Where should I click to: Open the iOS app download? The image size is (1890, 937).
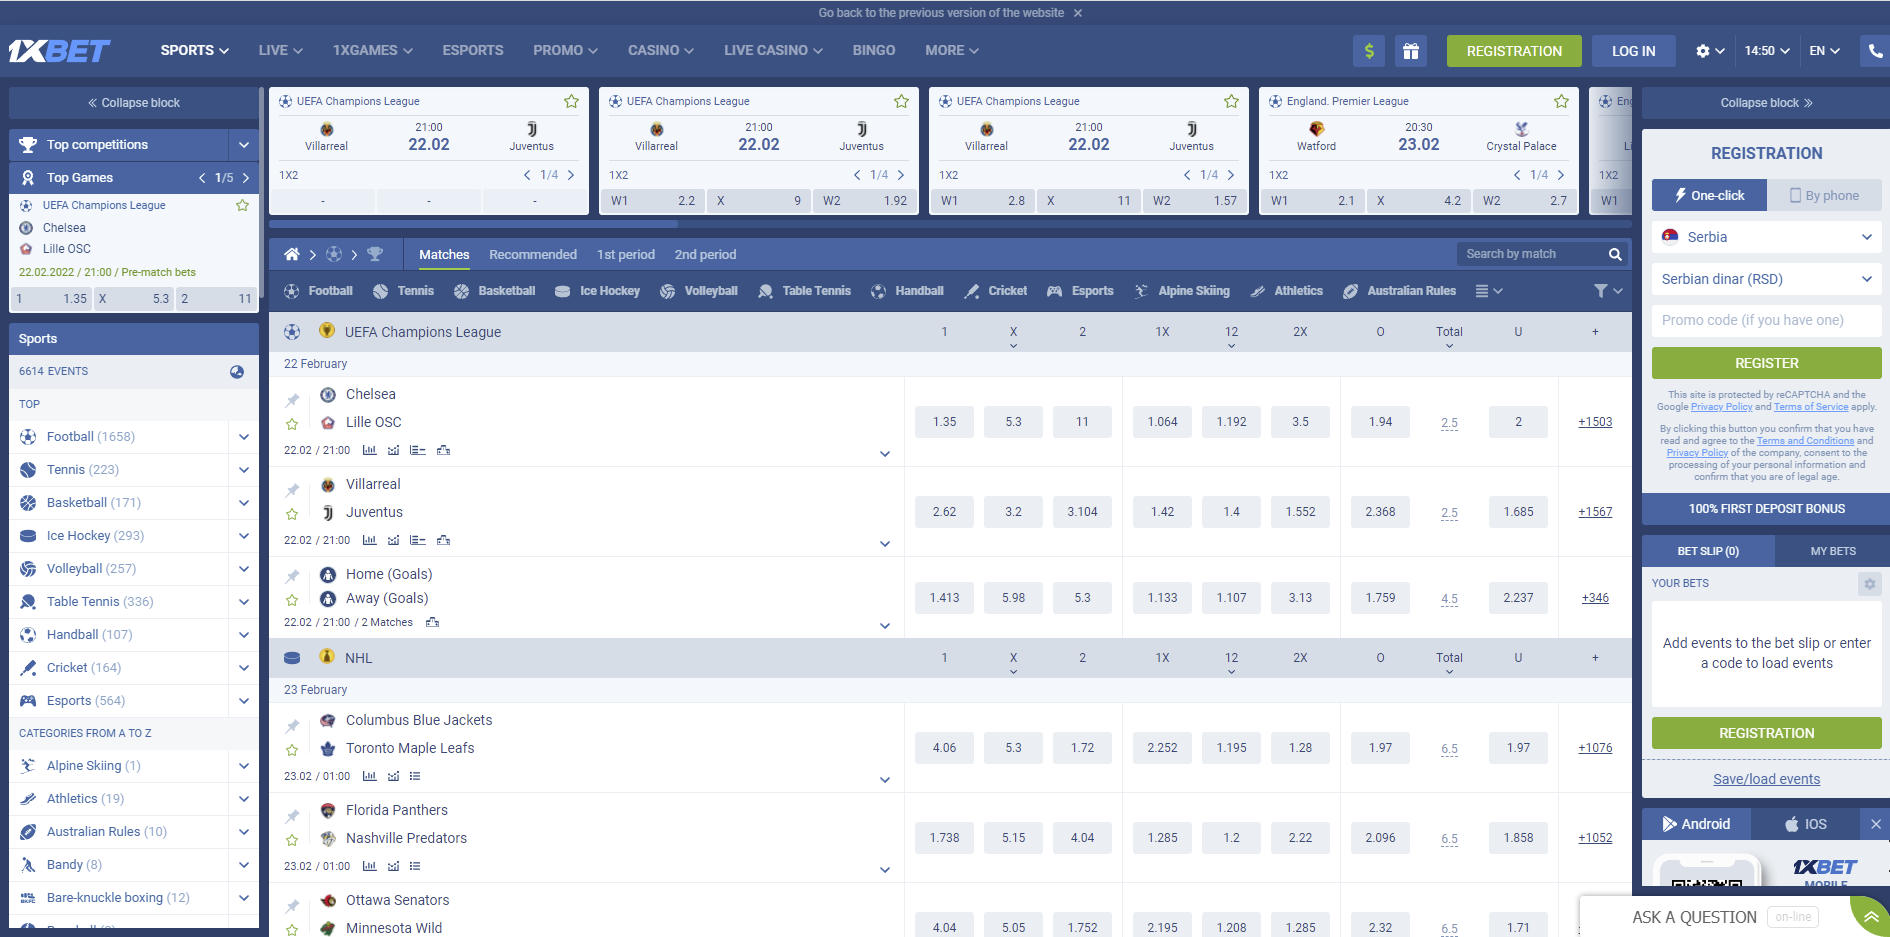[x=1806, y=824]
